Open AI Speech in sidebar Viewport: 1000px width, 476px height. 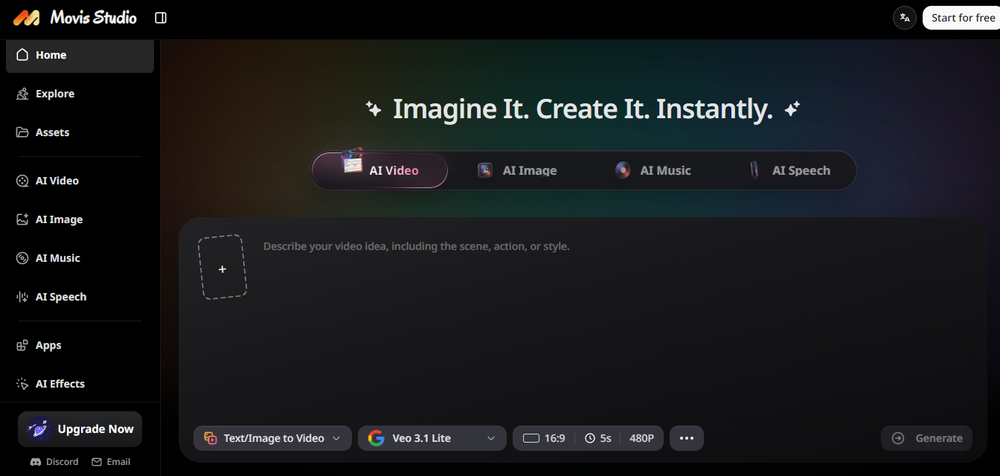pyautogui.click(x=80, y=297)
